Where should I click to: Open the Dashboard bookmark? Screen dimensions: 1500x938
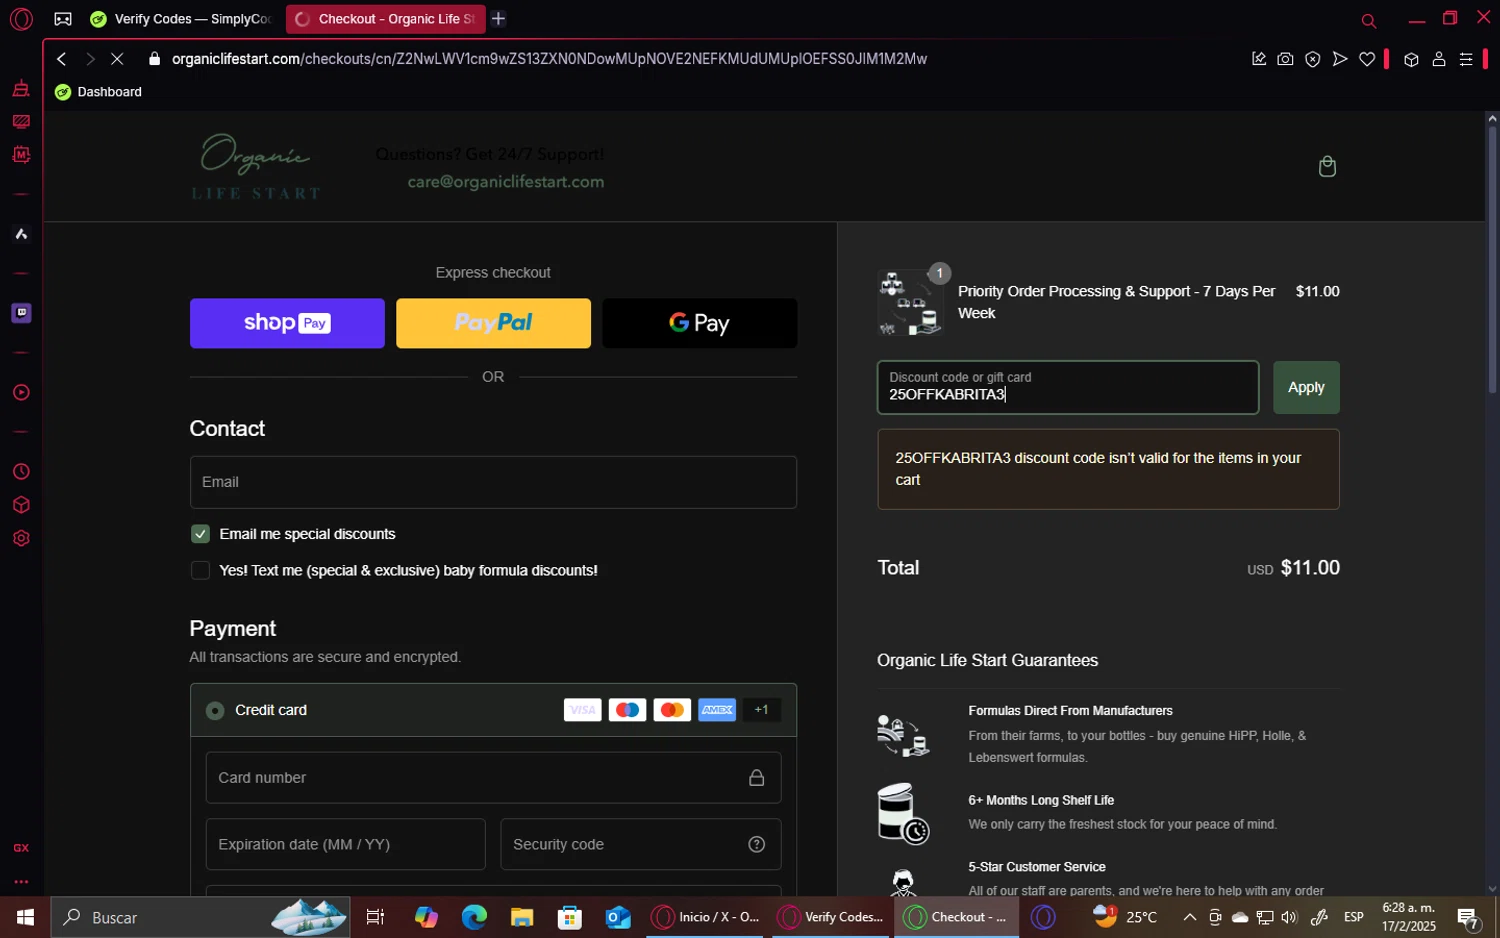(x=98, y=92)
